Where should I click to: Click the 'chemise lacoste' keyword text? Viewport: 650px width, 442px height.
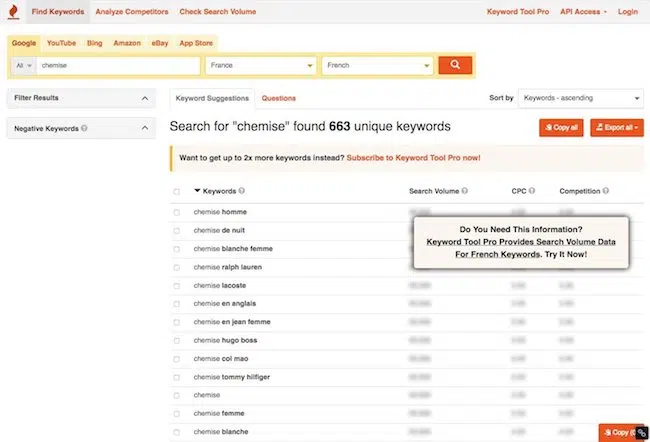pos(220,285)
